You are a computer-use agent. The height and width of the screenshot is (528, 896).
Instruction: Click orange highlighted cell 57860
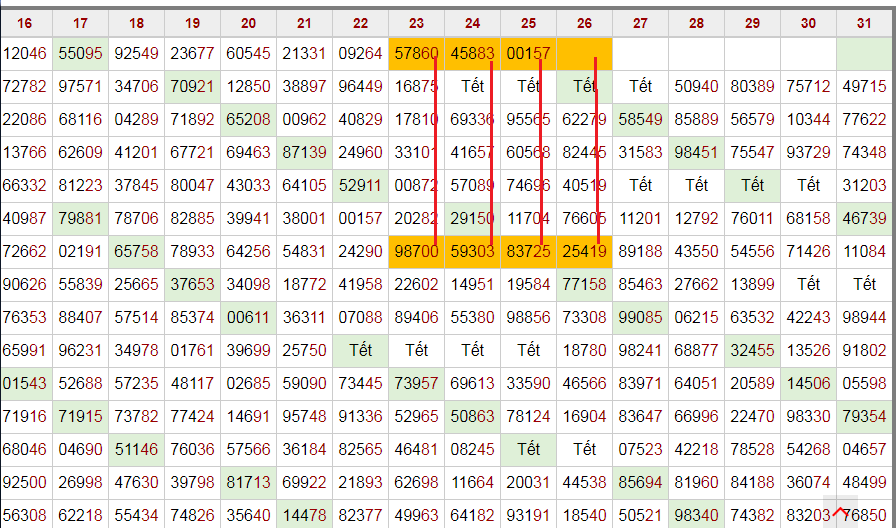[x=417, y=54]
